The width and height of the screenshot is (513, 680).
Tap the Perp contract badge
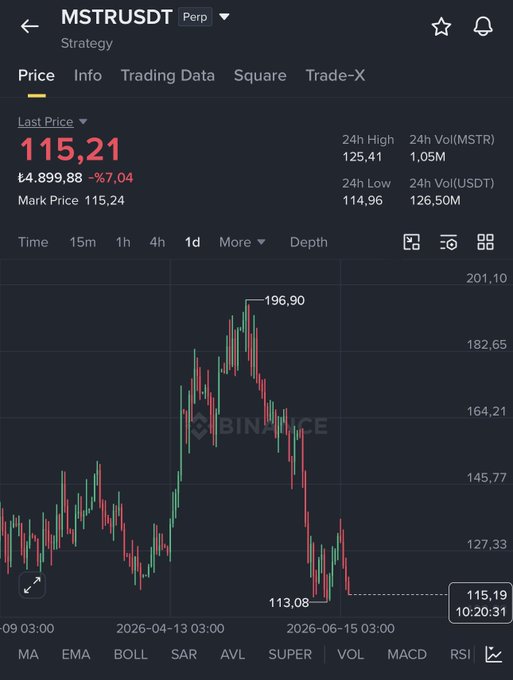(195, 17)
